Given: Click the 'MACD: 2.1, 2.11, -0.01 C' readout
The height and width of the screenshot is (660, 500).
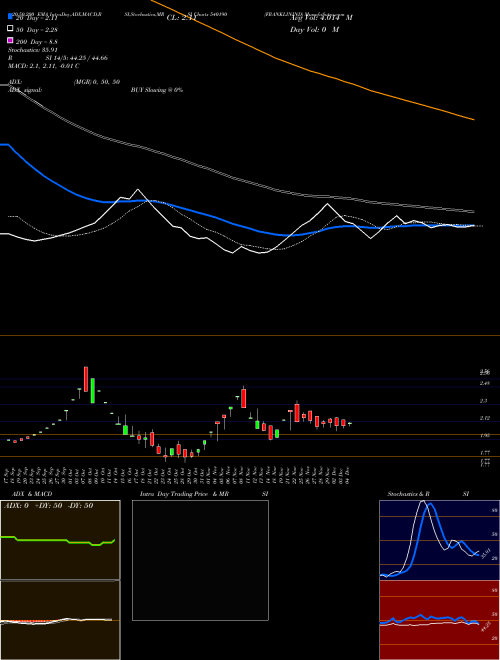Looking at the screenshot, I should click(43, 66).
